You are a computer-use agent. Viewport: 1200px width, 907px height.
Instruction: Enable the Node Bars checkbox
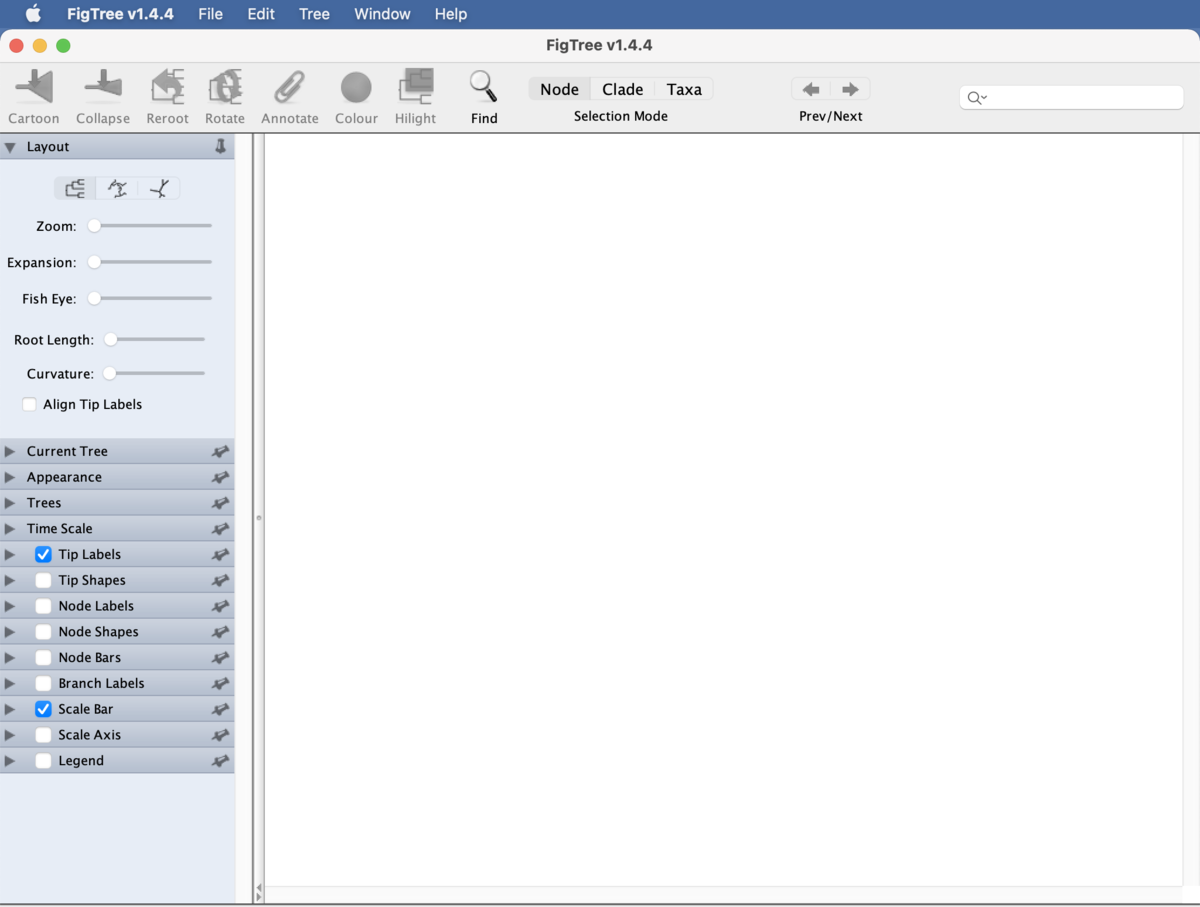coord(43,657)
